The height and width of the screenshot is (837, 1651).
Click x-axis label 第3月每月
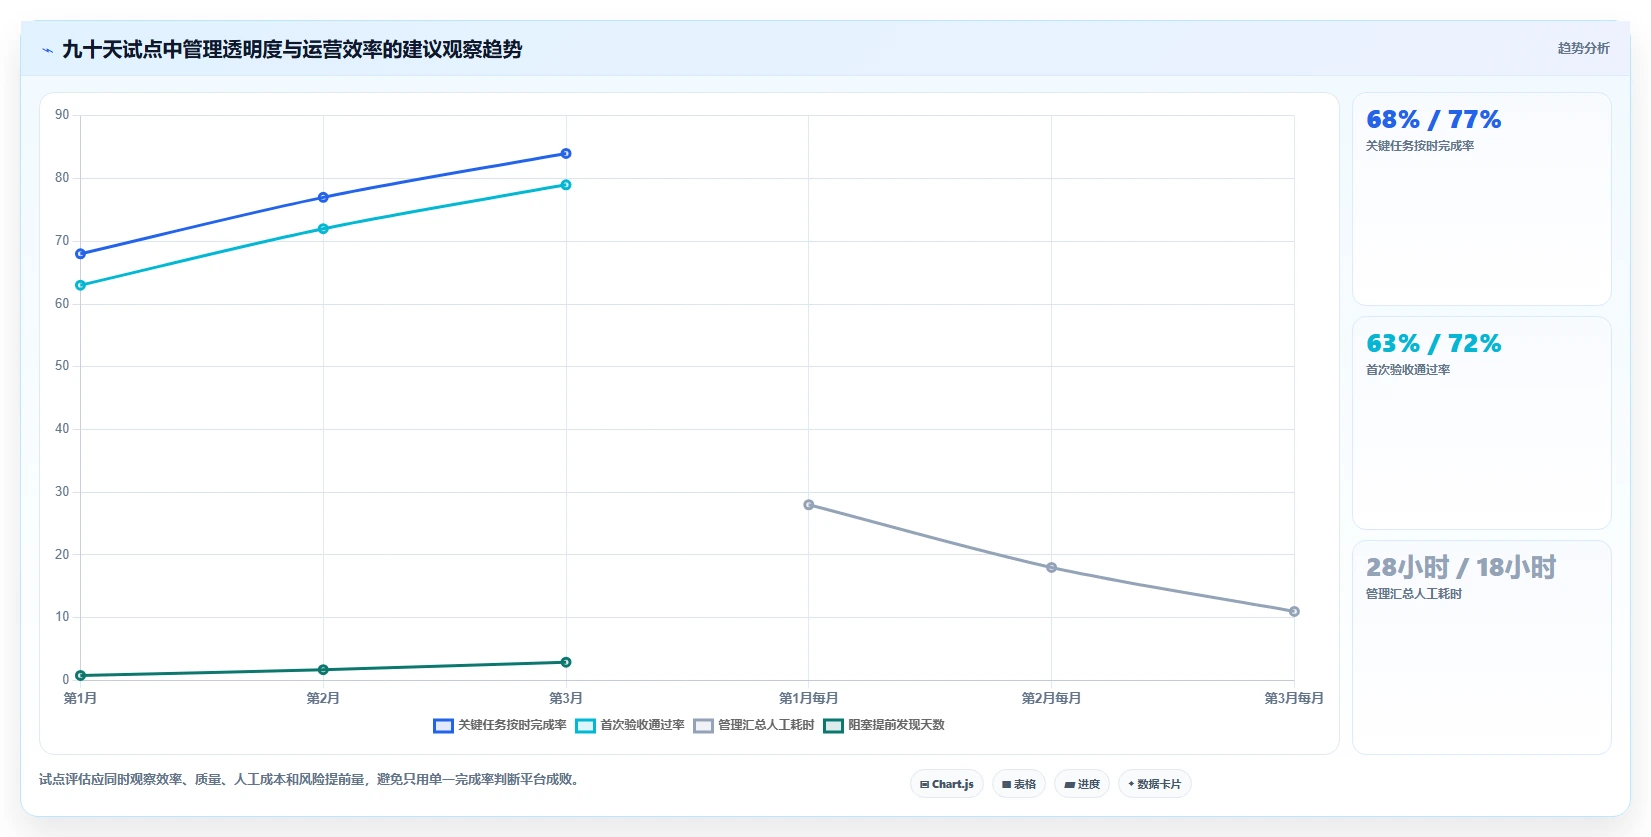pyautogui.click(x=1294, y=698)
